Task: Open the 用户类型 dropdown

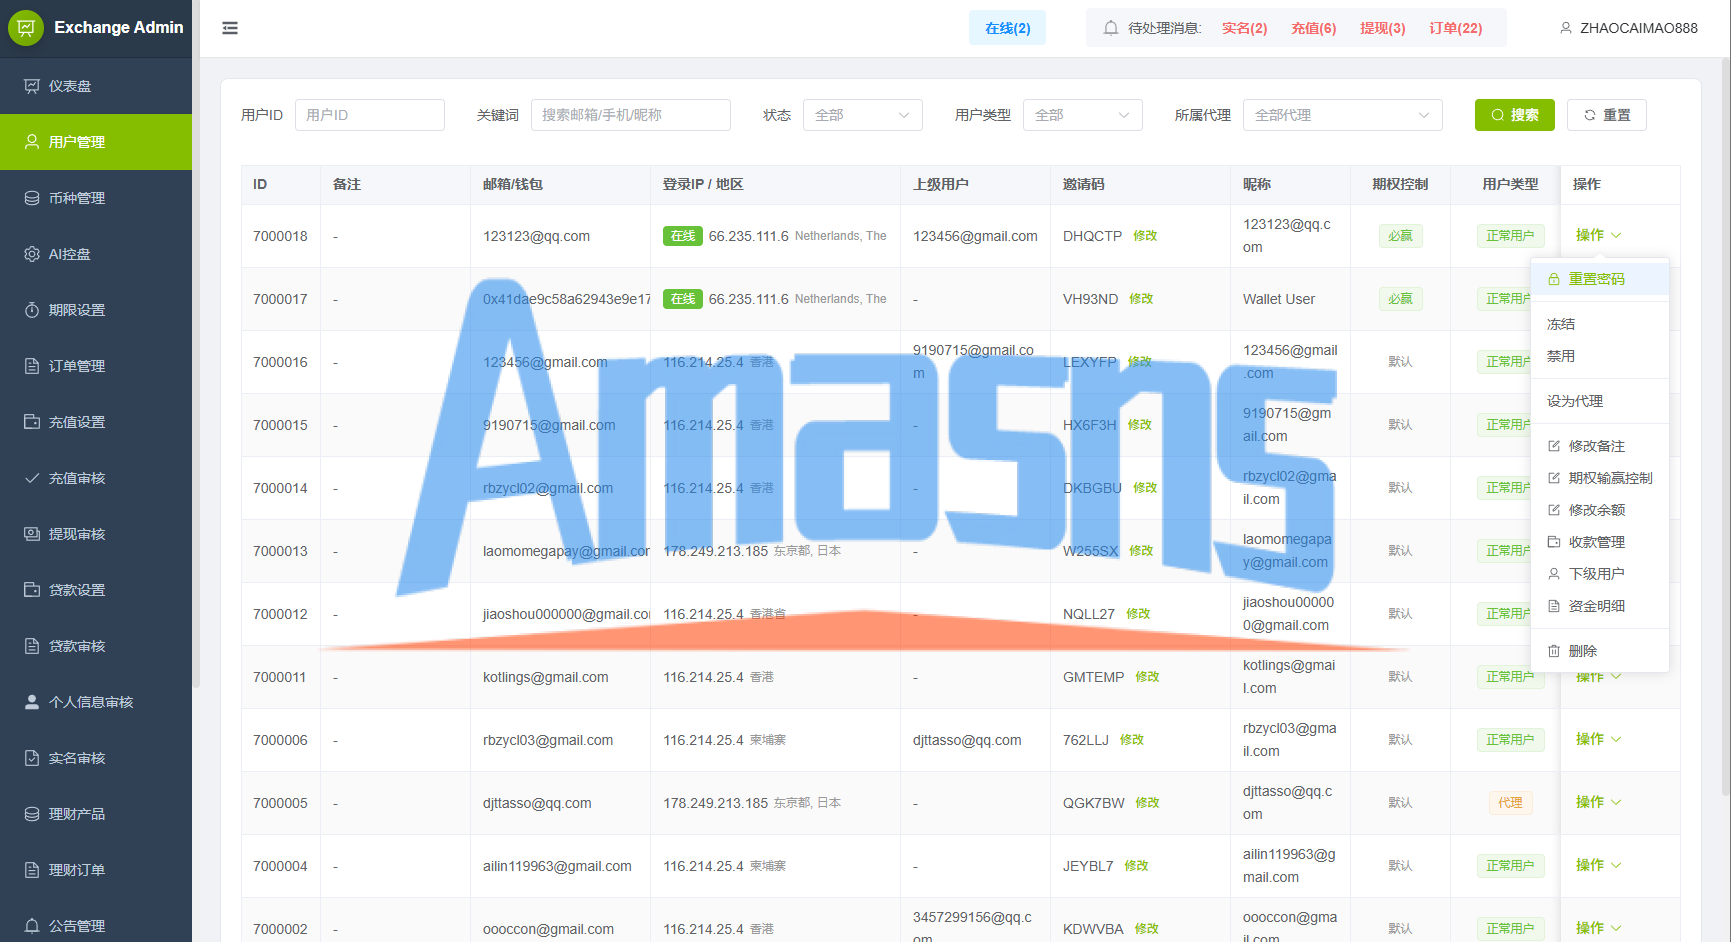Action: tap(1082, 115)
